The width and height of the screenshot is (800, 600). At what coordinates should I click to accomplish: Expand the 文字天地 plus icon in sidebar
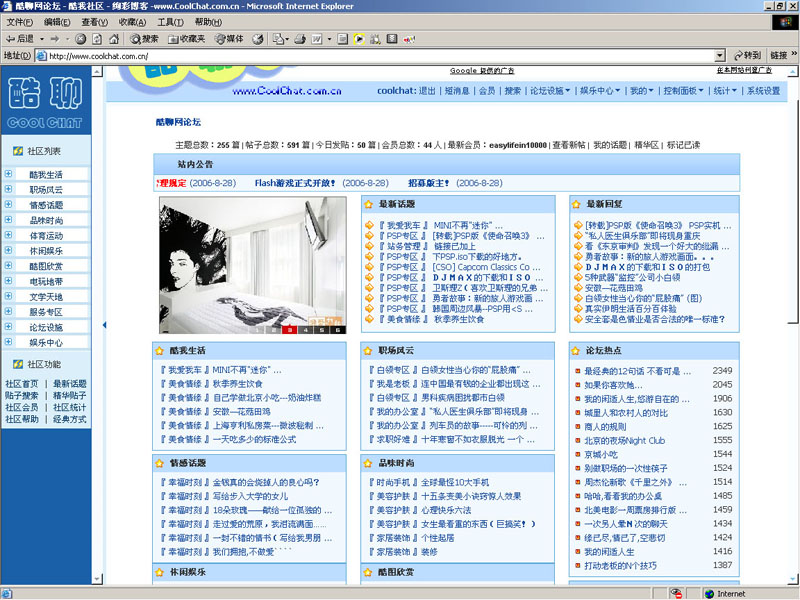point(8,296)
